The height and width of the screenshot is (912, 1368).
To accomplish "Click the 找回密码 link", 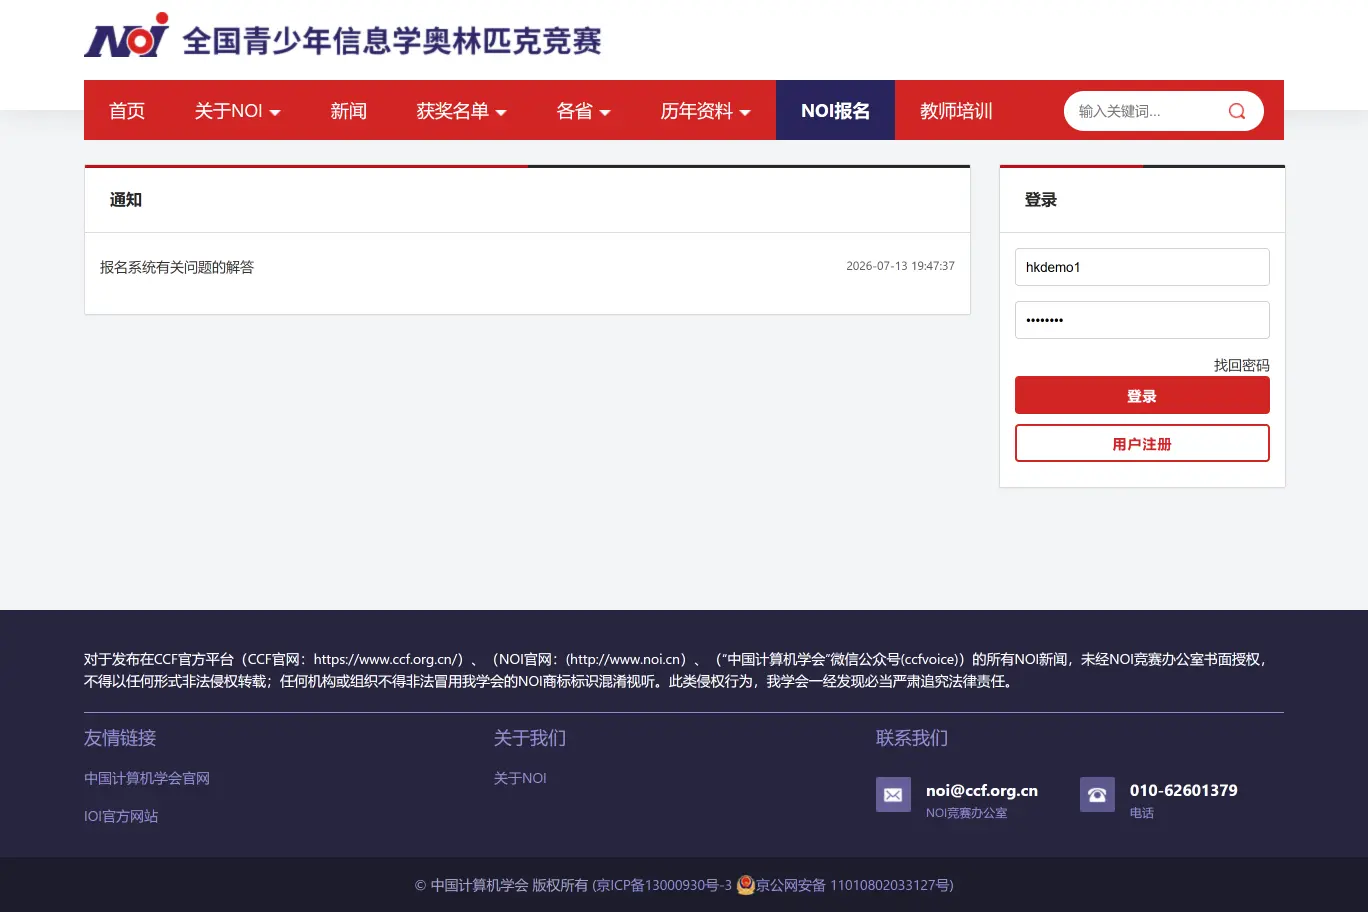I will [1241, 365].
